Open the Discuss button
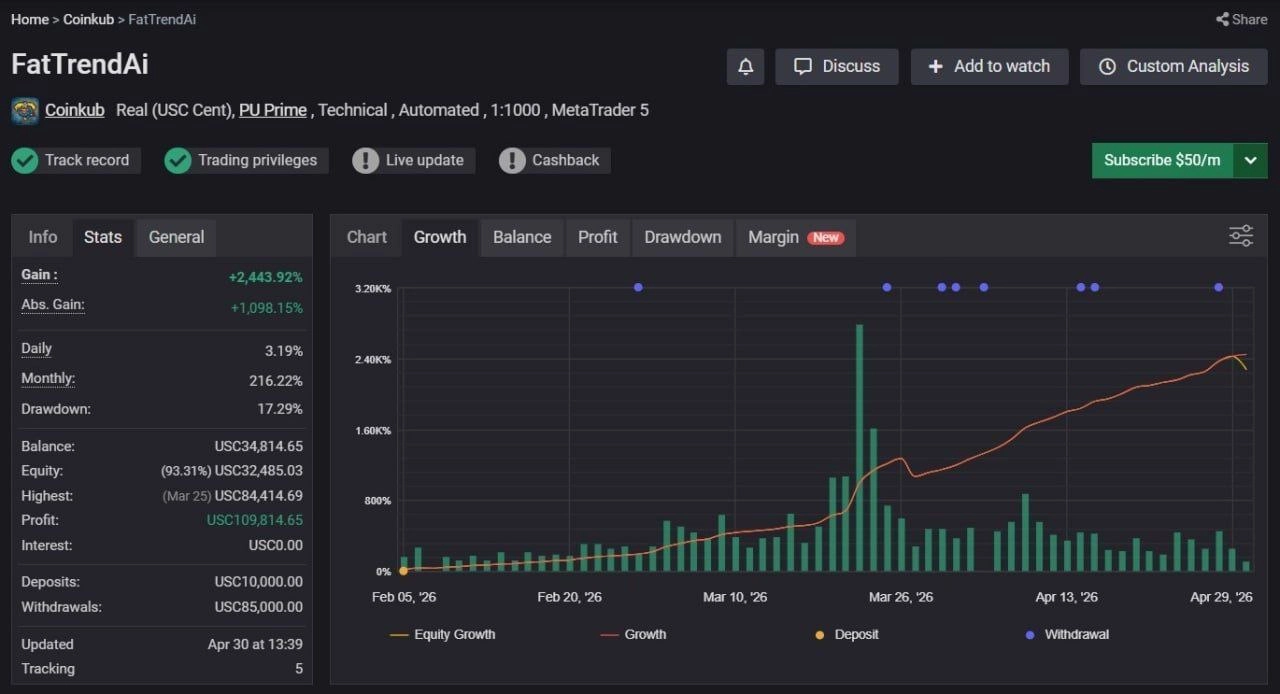The width and height of the screenshot is (1280, 694). coord(837,66)
